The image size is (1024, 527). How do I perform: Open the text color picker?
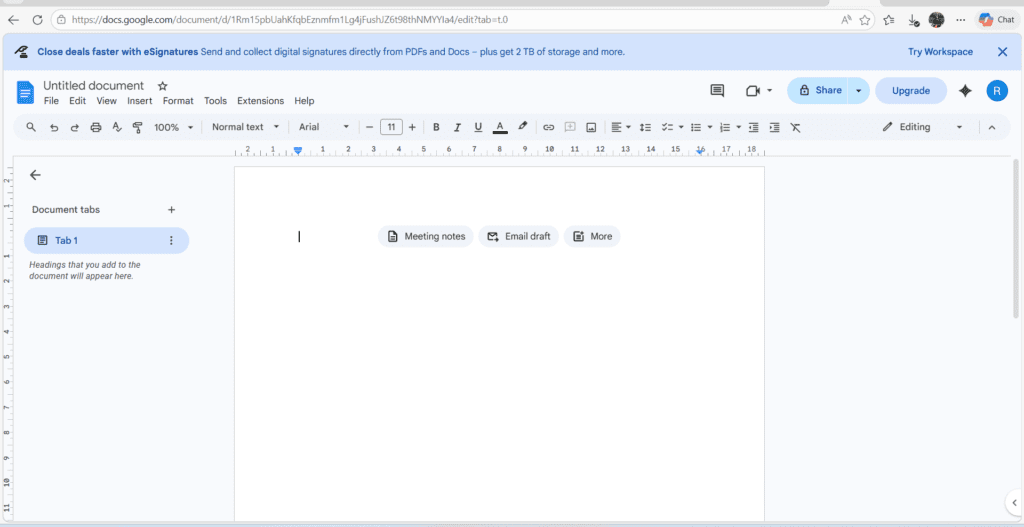pyautogui.click(x=500, y=127)
